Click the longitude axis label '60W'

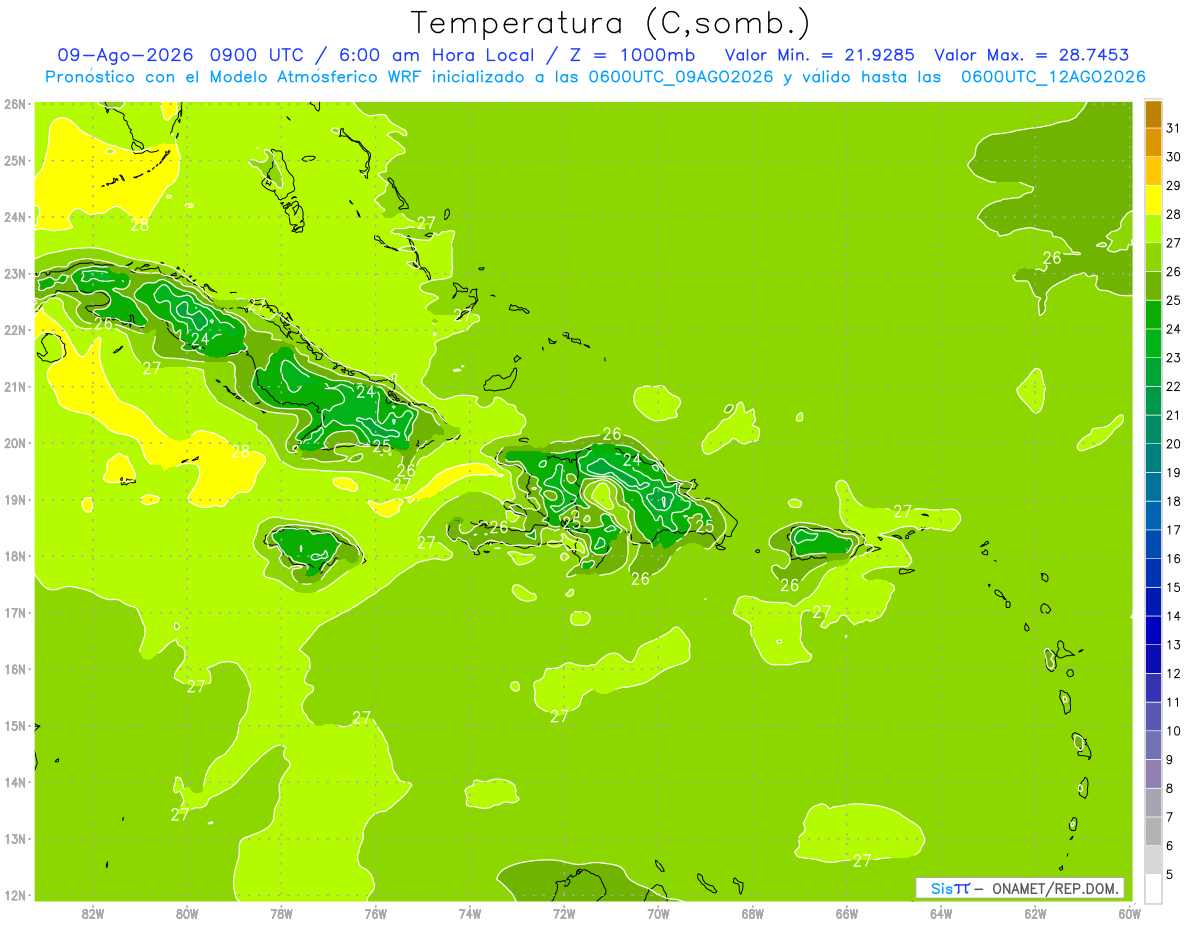pos(1130,913)
